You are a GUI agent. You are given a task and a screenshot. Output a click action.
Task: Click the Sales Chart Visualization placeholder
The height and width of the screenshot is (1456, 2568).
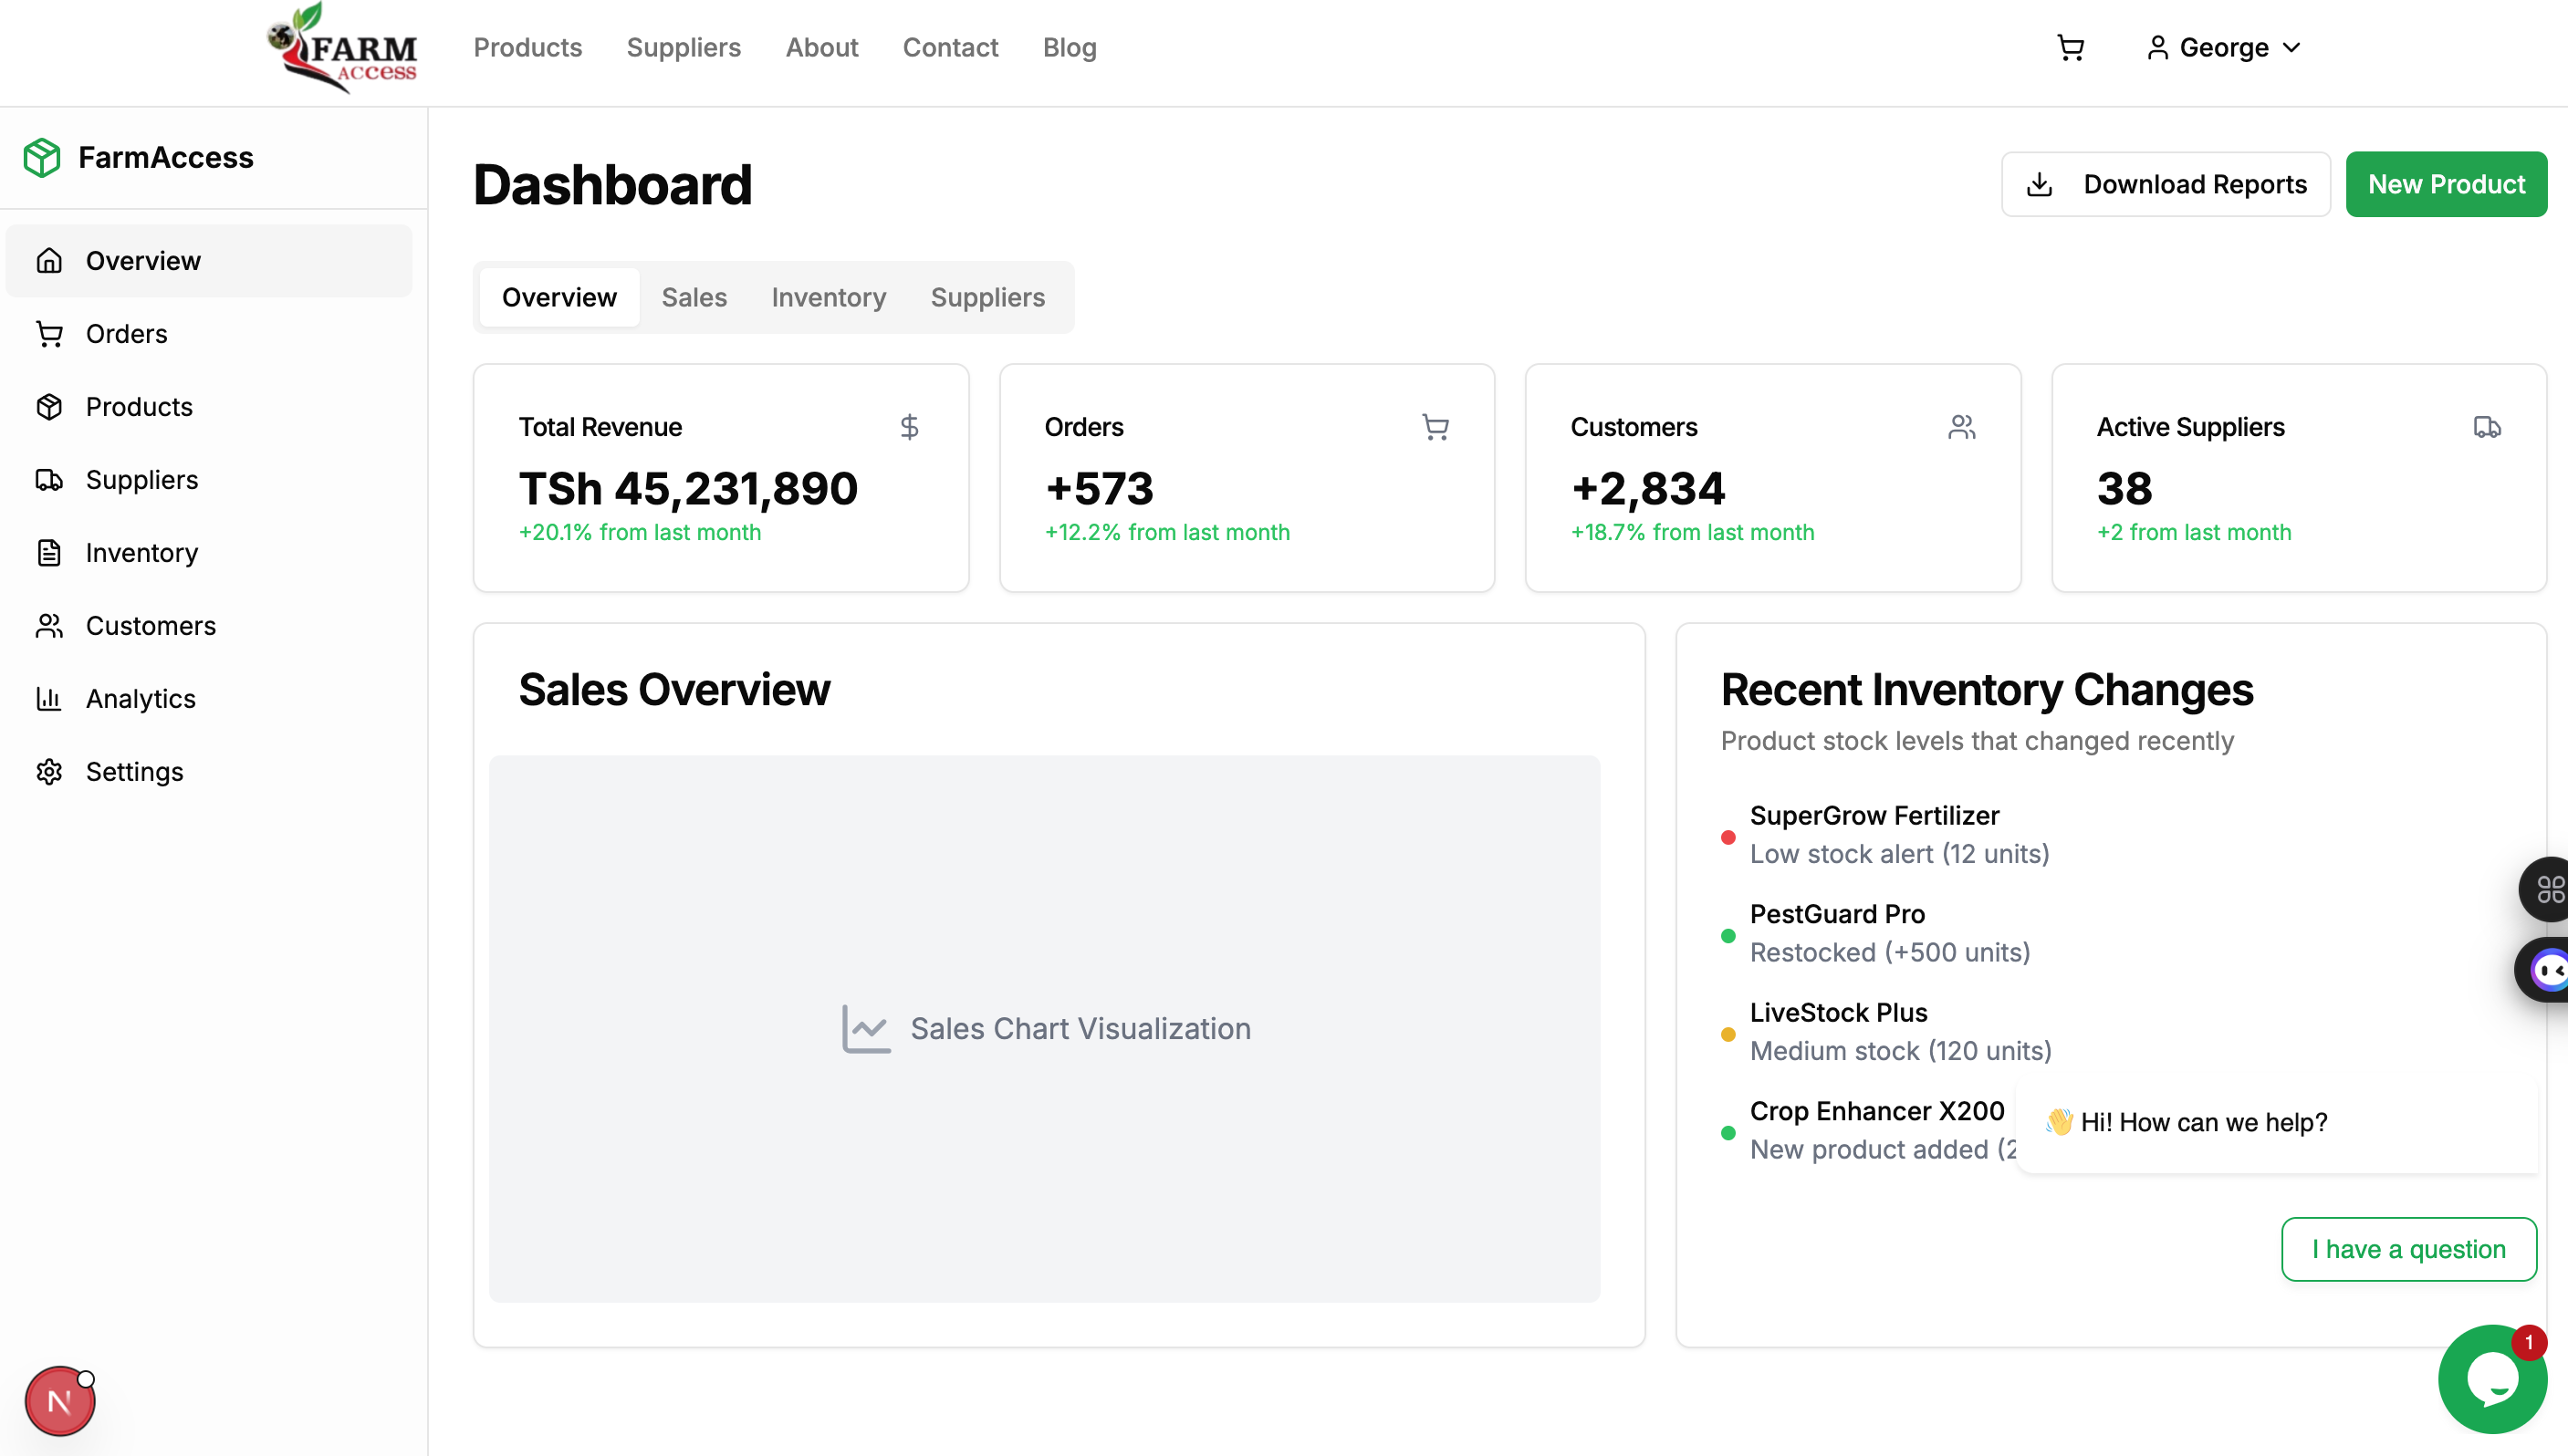[1044, 1028]
